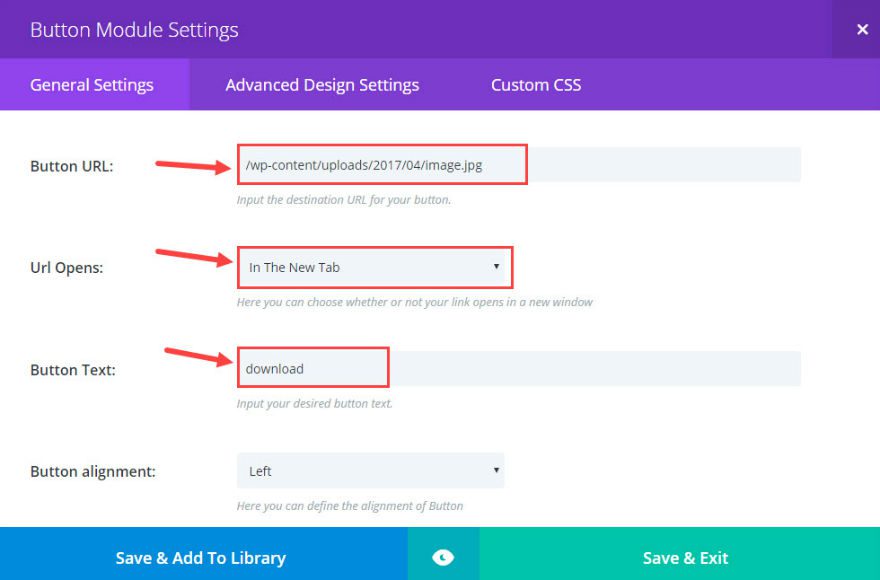This screenshot has width=880, height=580.
Task: Click the Button alignment label
Action: pyautogui.click(x=93, y=471)
